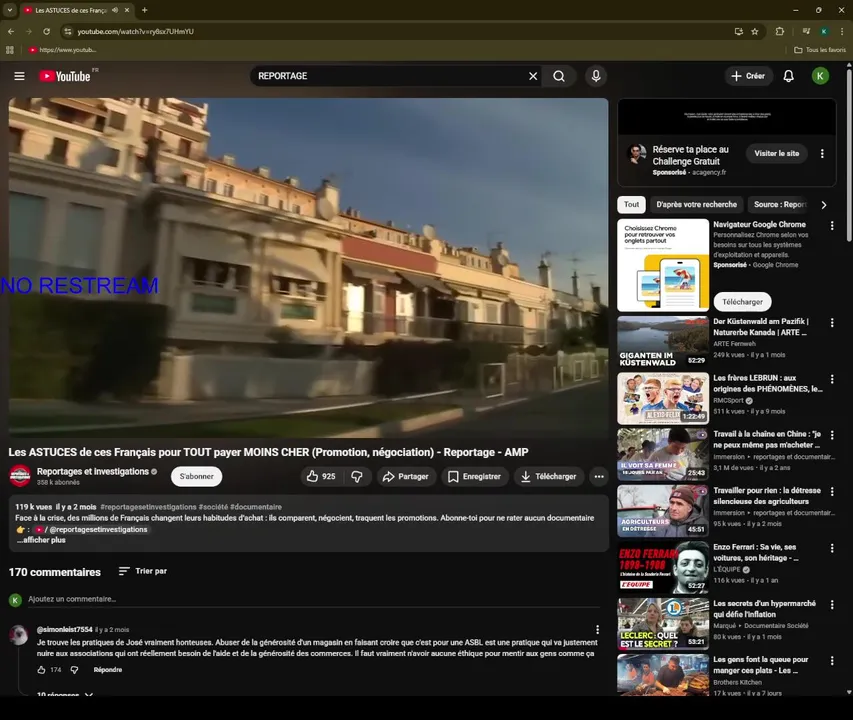
Task: Open the Trier par sort menu
Action: (143, 571)
